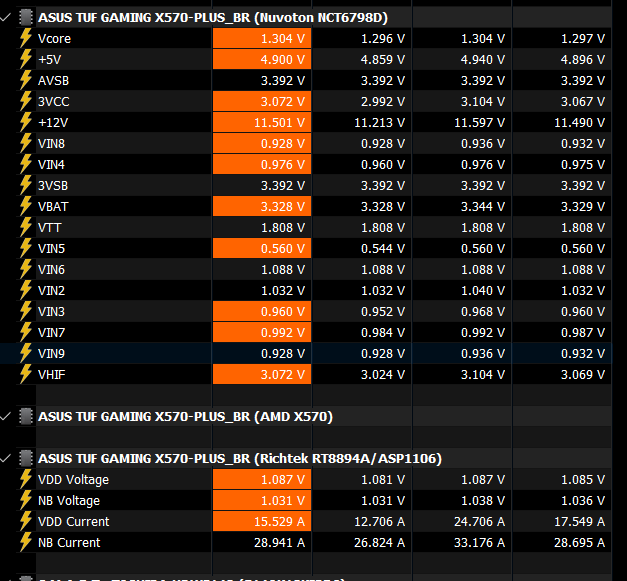This screenshot has height=581, width=627.
Task: Click the lightning icon beside VHIF
Action: [x=26, y=374]
